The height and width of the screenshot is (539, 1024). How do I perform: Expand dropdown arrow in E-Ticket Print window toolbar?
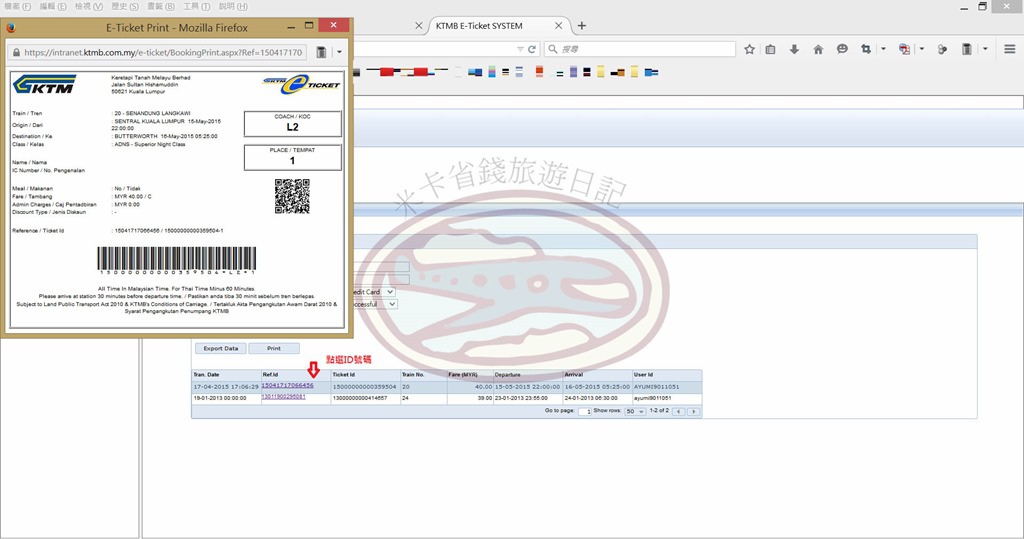339,52
